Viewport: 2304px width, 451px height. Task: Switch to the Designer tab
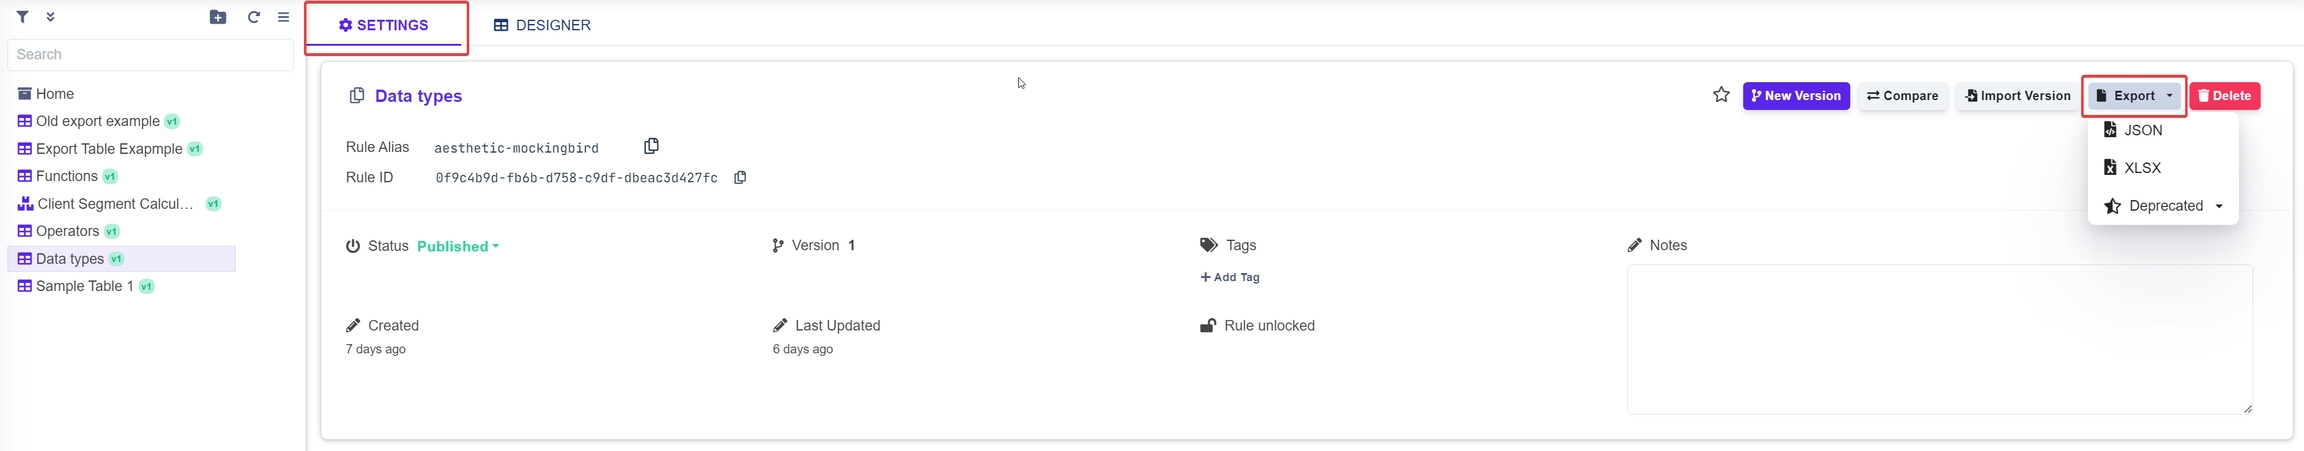coord(542,25)
